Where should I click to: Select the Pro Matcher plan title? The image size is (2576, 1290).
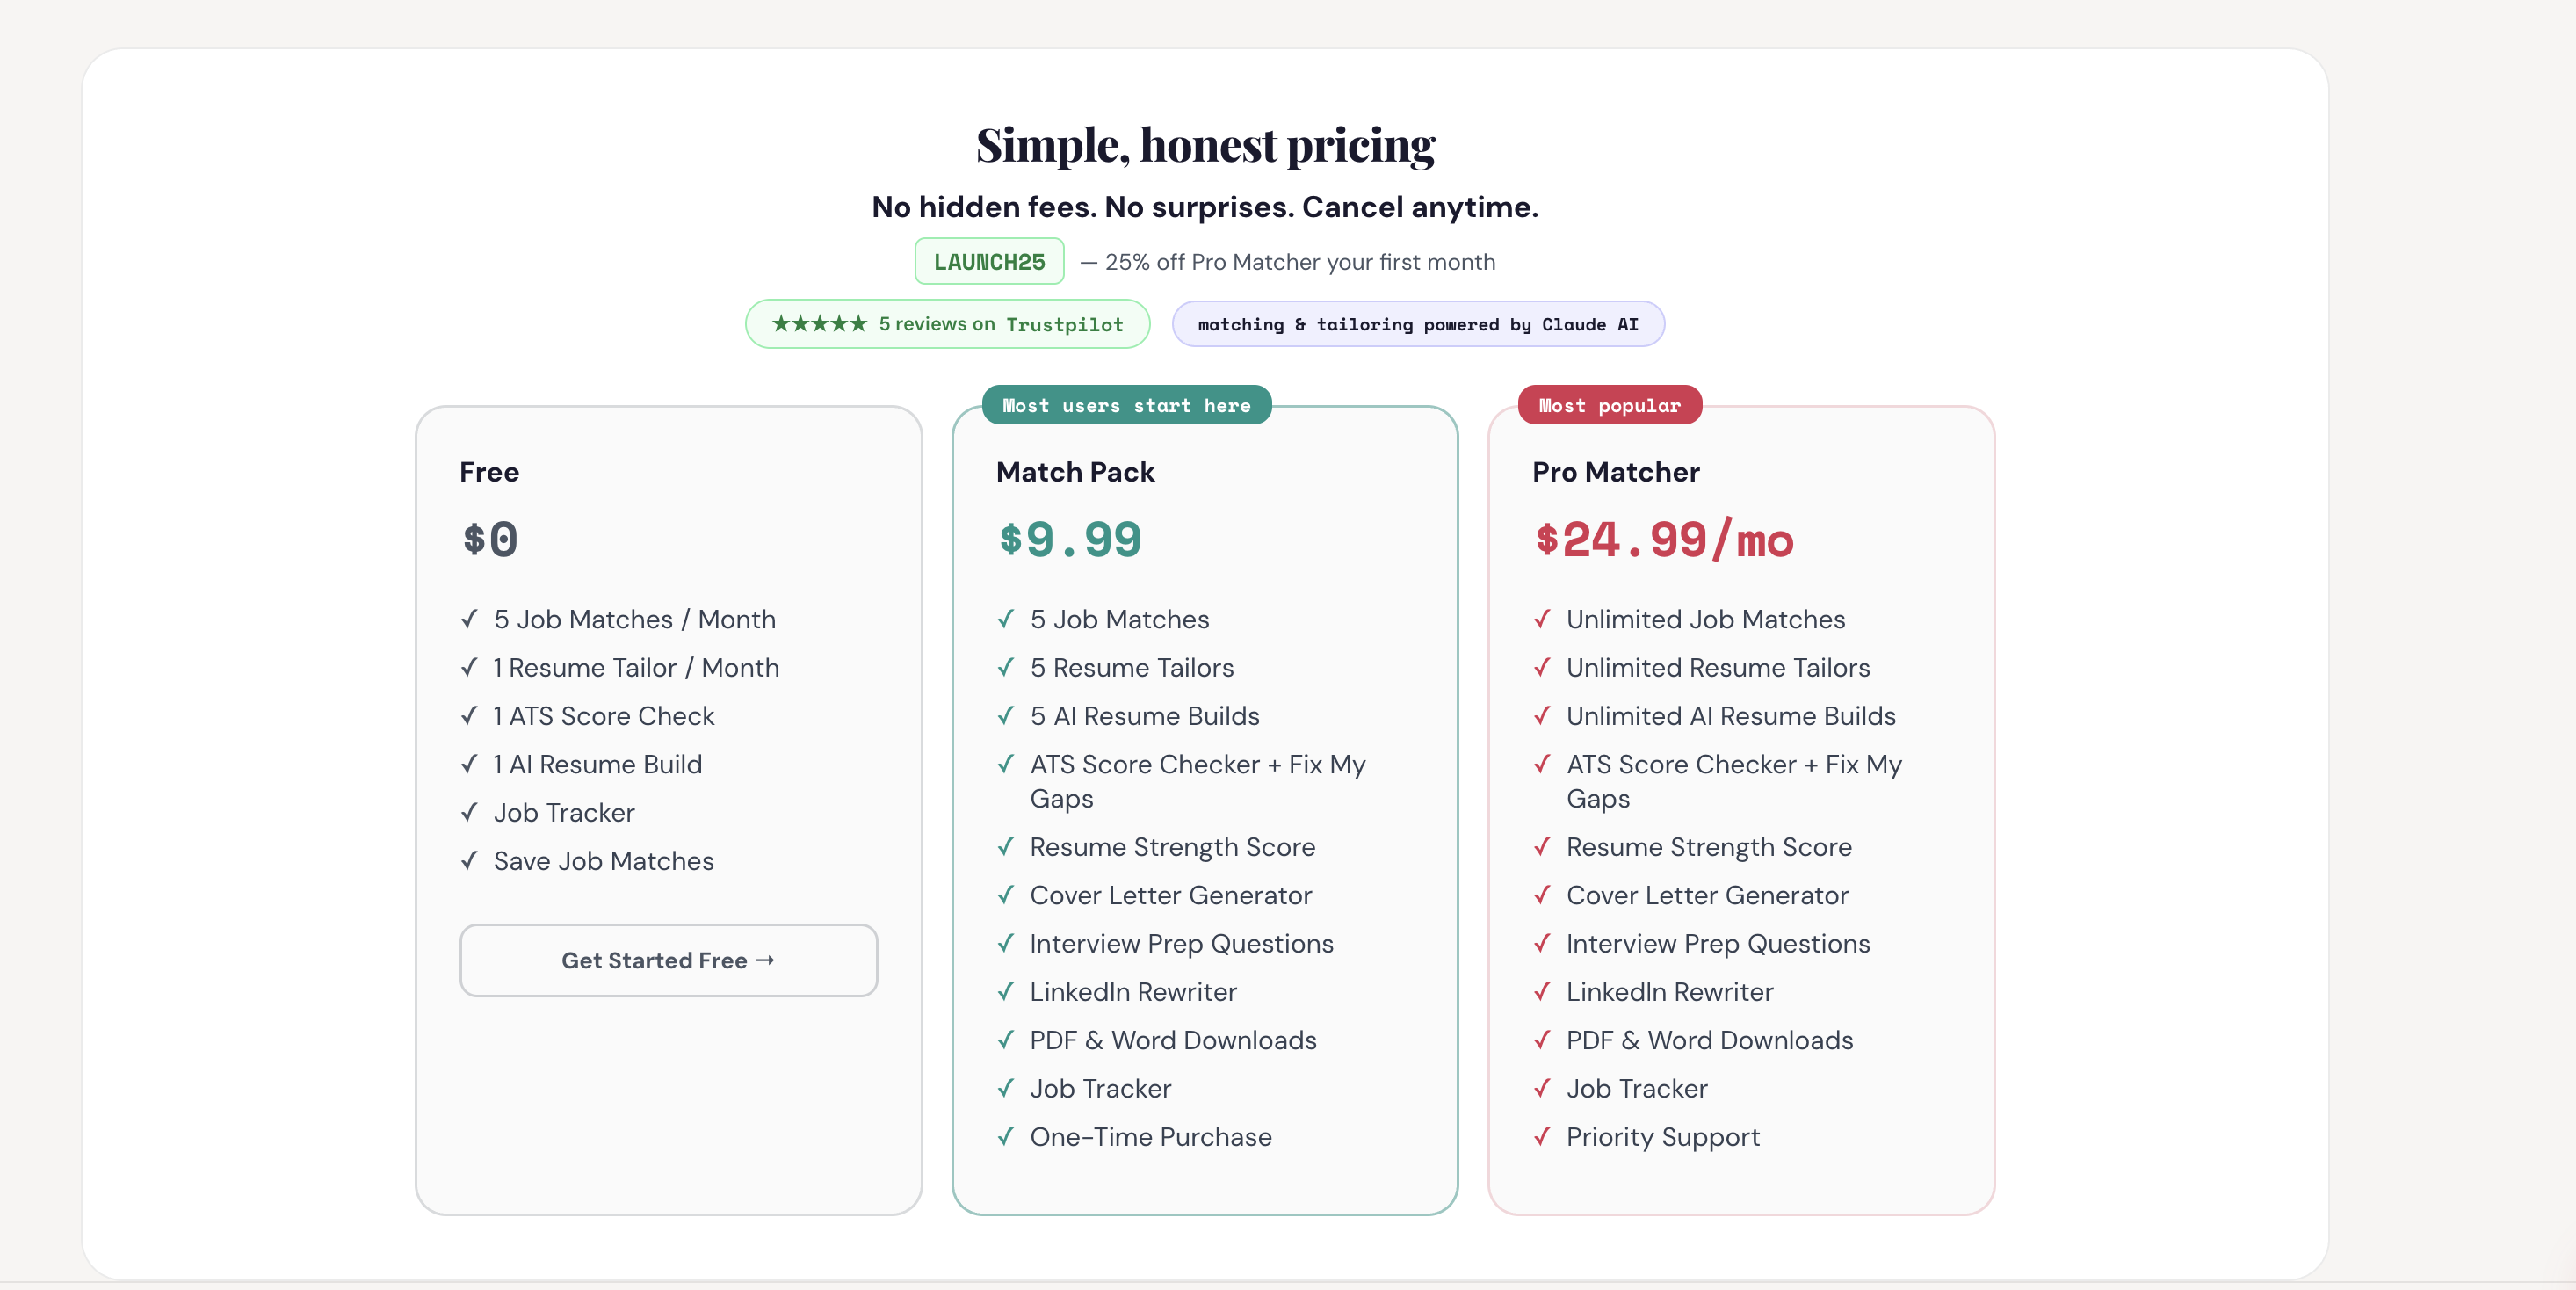pyautogui.click(x=1616, y=472)
